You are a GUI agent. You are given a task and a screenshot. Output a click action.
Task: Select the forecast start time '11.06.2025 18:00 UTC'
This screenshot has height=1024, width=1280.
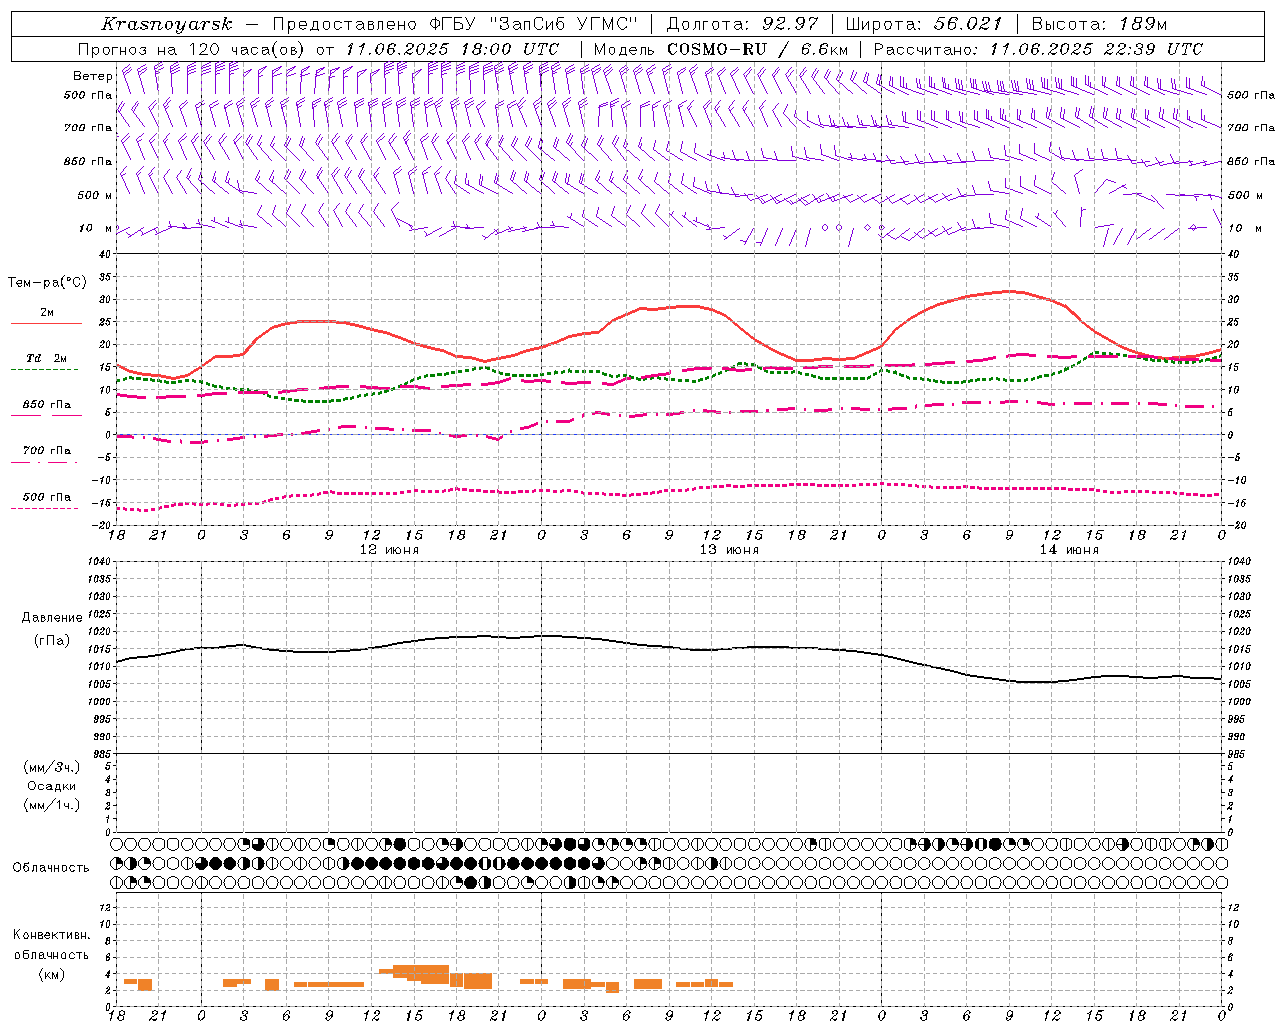coord(452,49)
